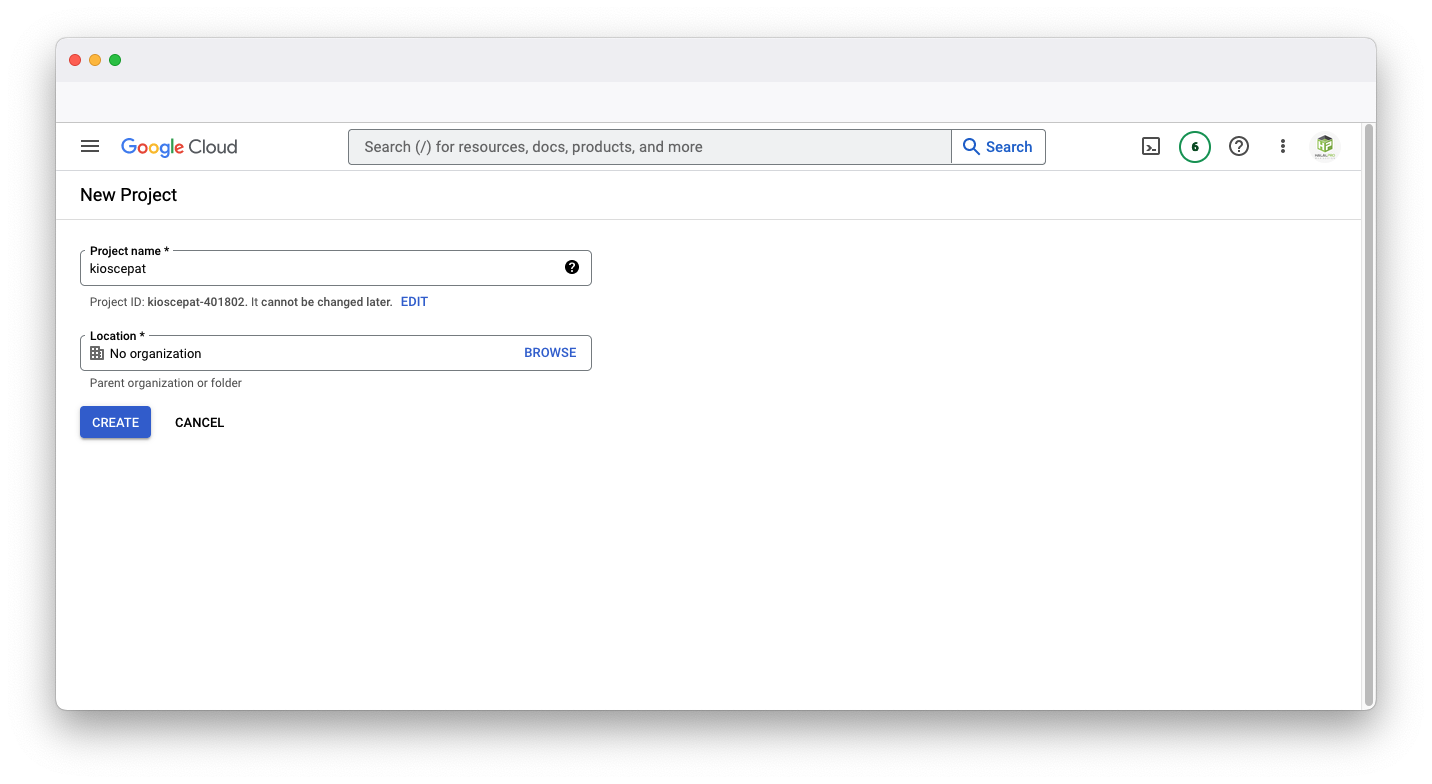Click the magnifier Search button
The height and width of the screenshot is (784, 1432).
click(998, 147)
